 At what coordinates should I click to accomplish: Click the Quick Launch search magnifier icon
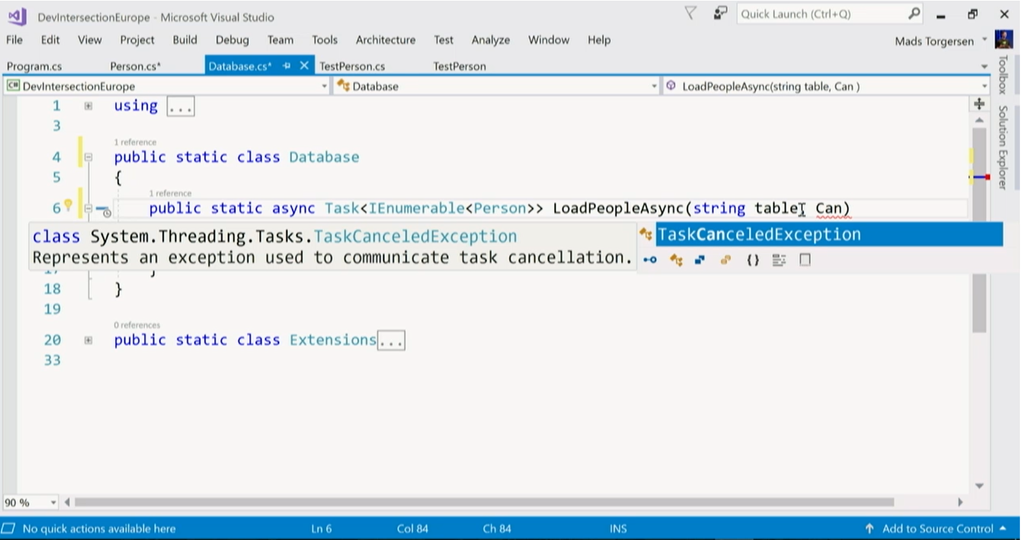(x=914, y=14)
